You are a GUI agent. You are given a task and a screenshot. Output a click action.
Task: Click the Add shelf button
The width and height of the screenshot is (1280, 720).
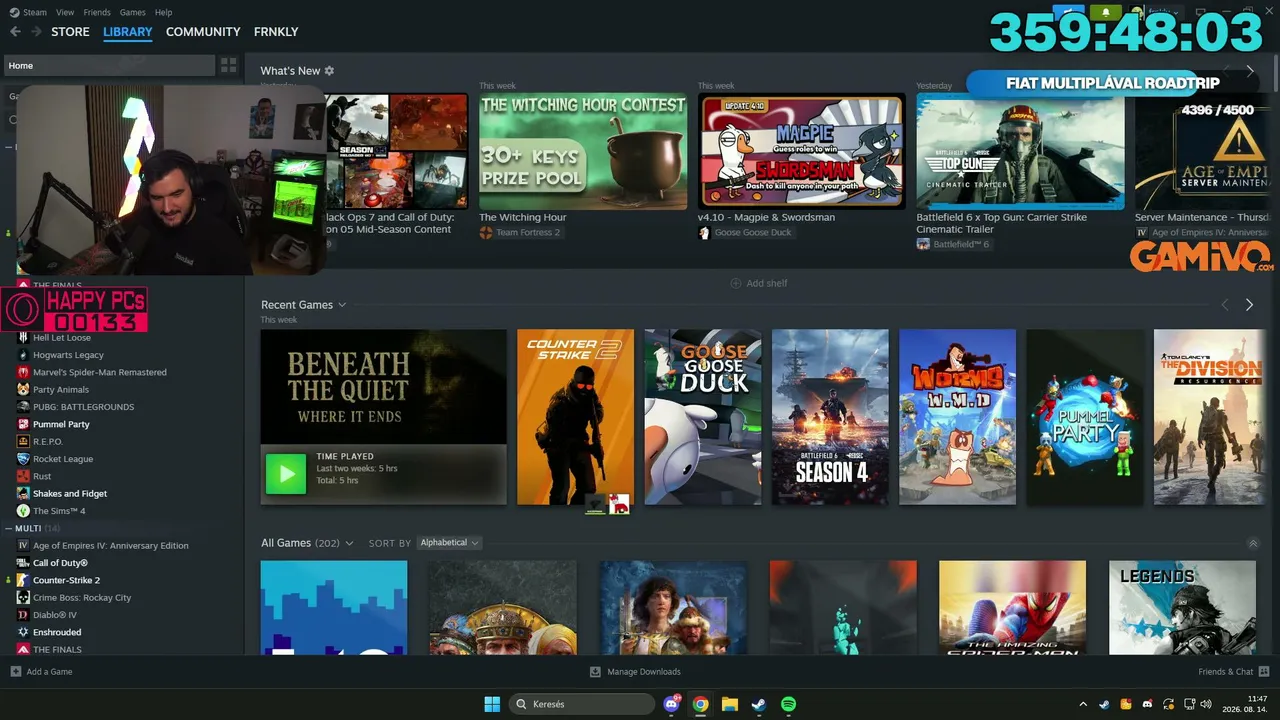759,283
